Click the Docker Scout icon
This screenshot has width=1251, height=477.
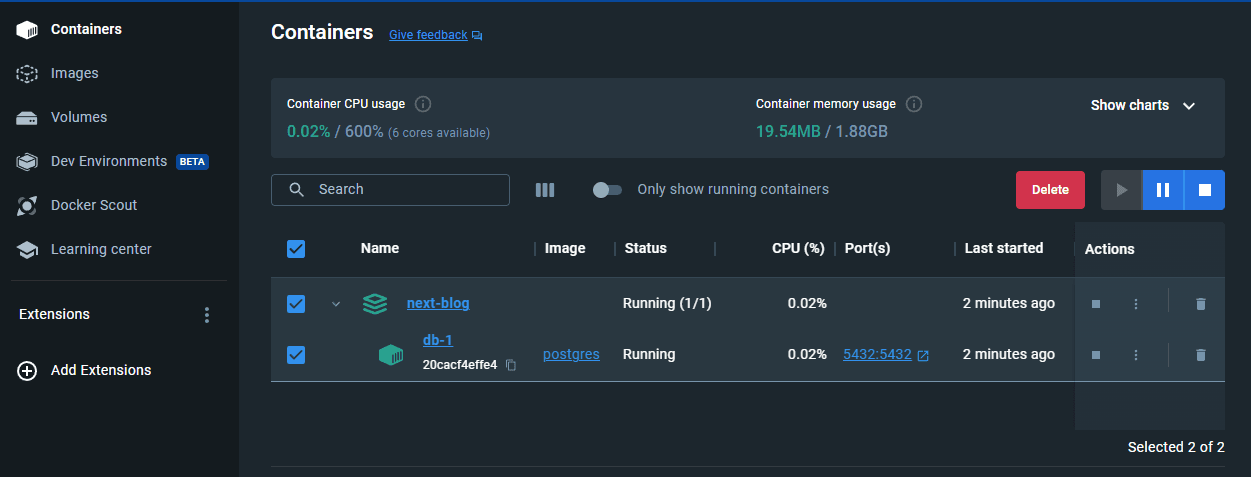coord(27,206)
